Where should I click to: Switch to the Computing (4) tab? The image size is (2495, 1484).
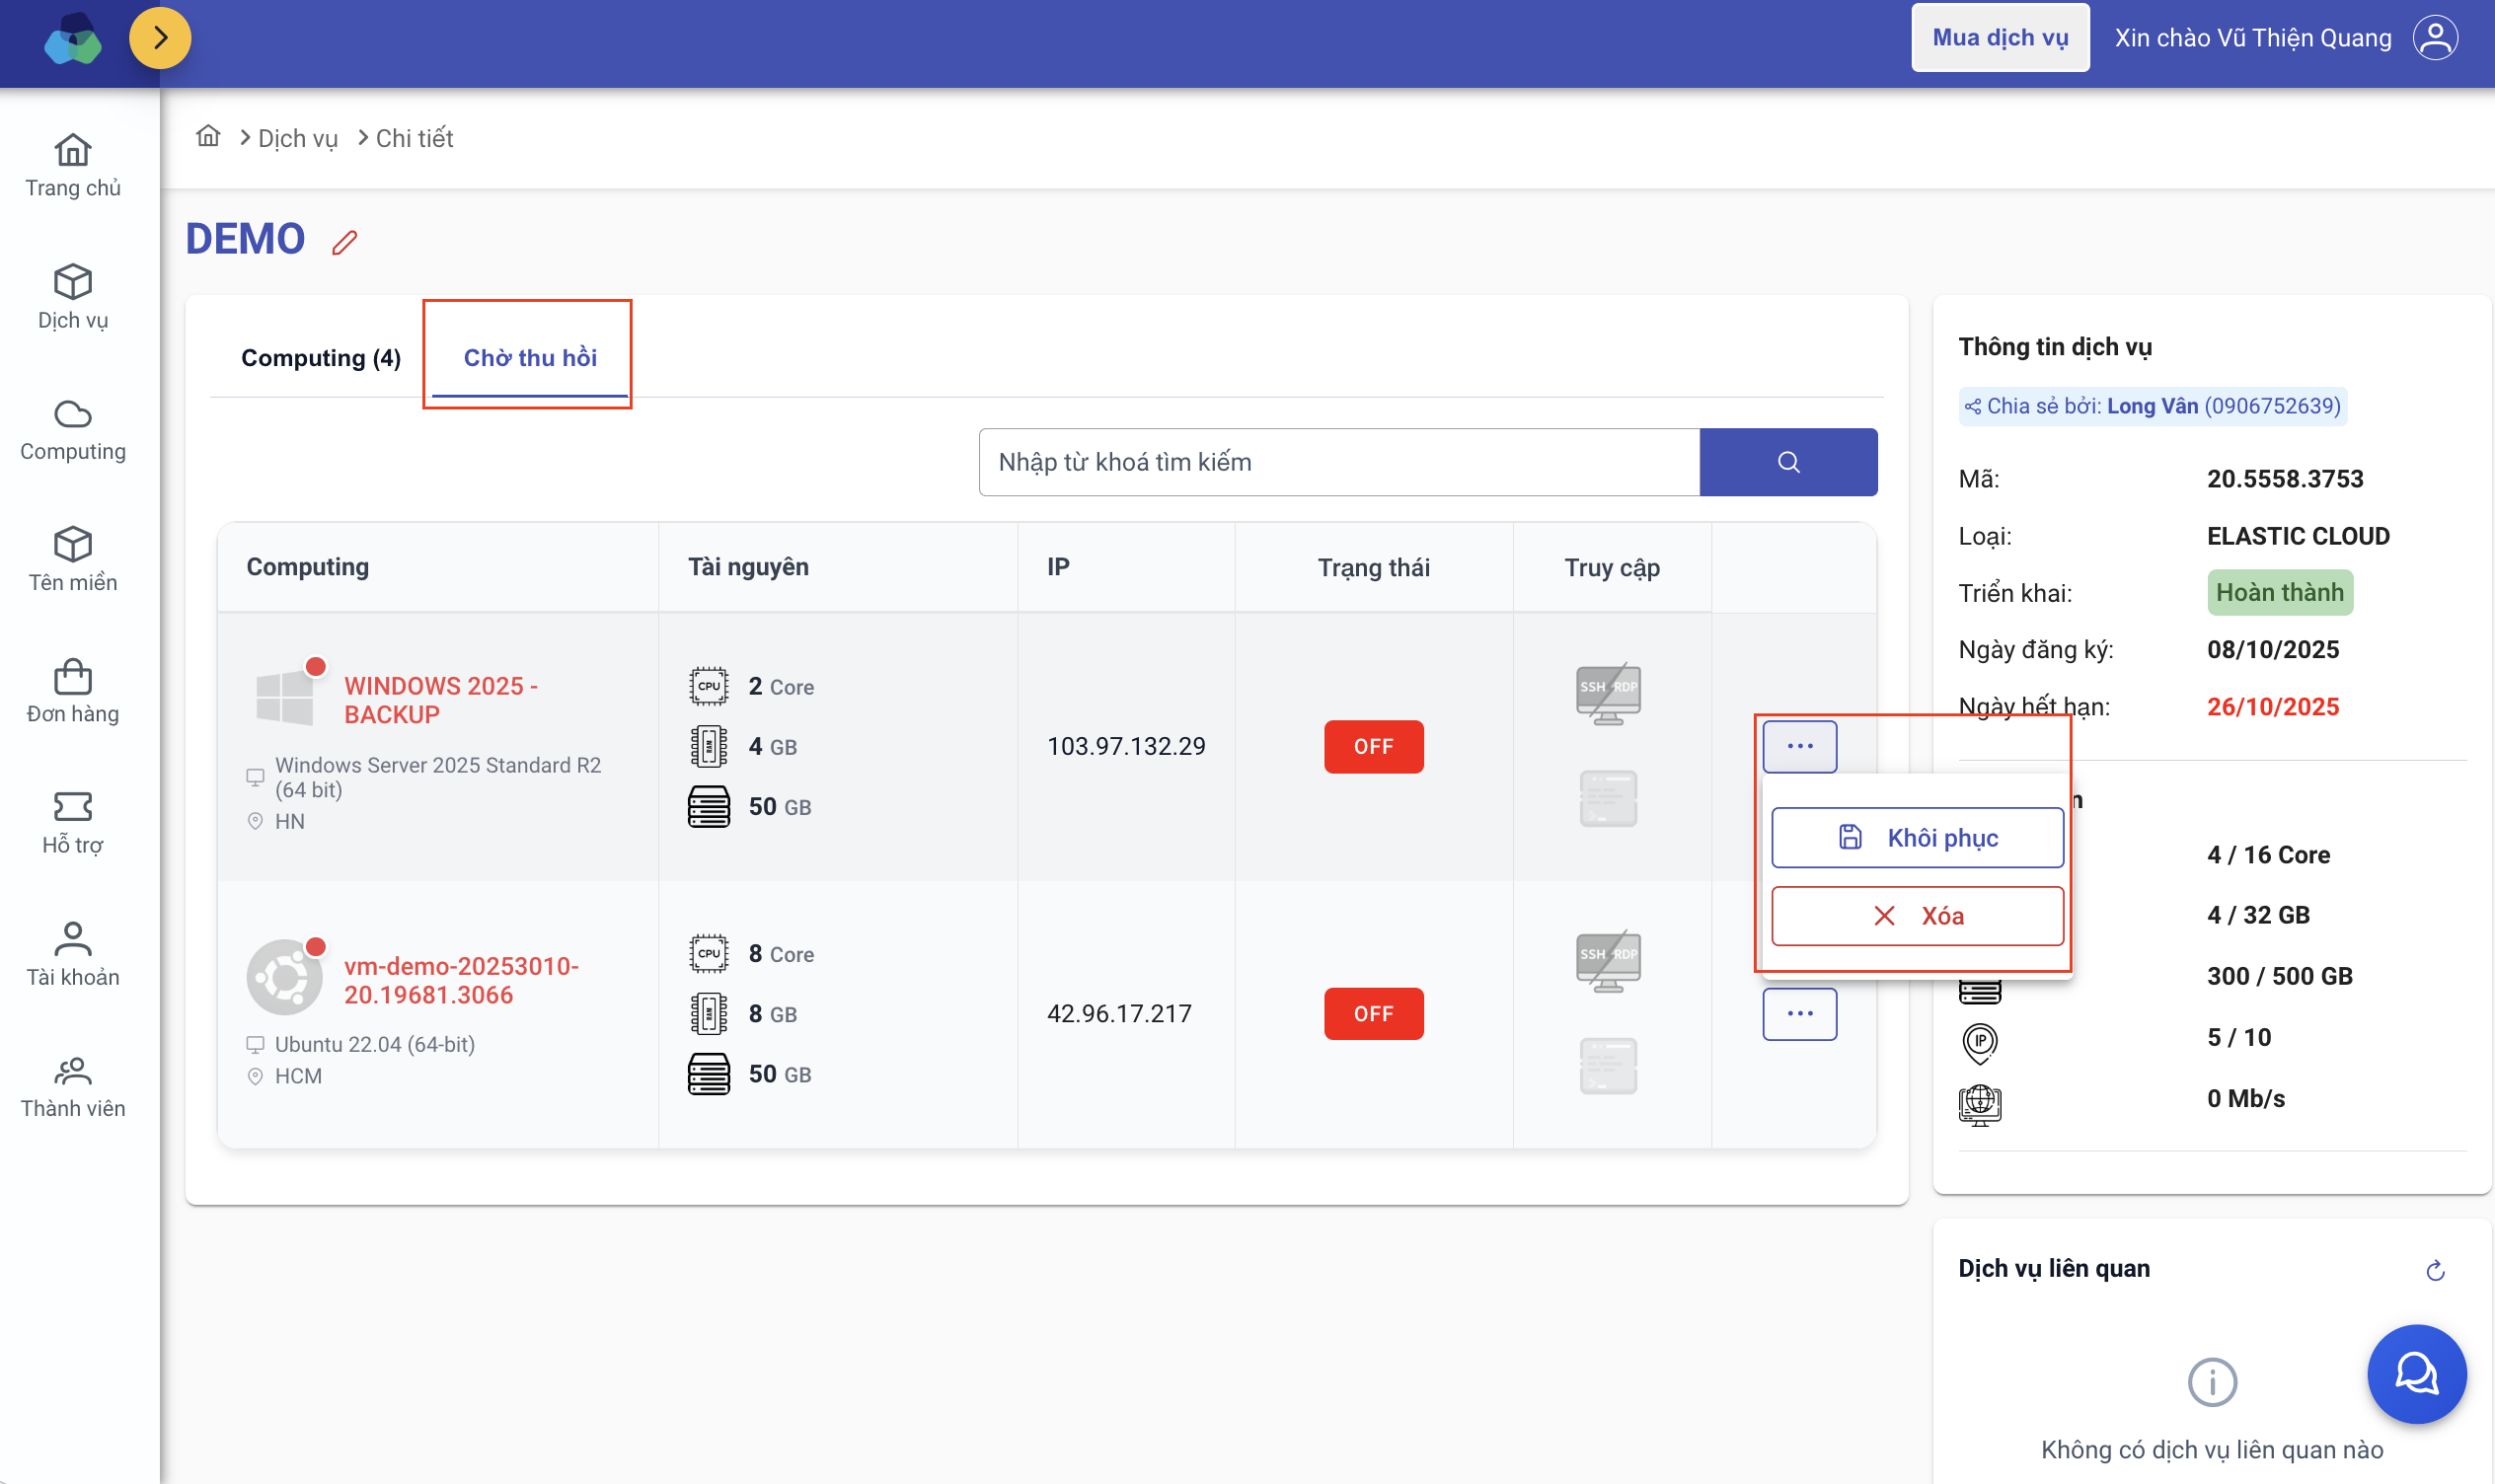(x=321, y=358)
